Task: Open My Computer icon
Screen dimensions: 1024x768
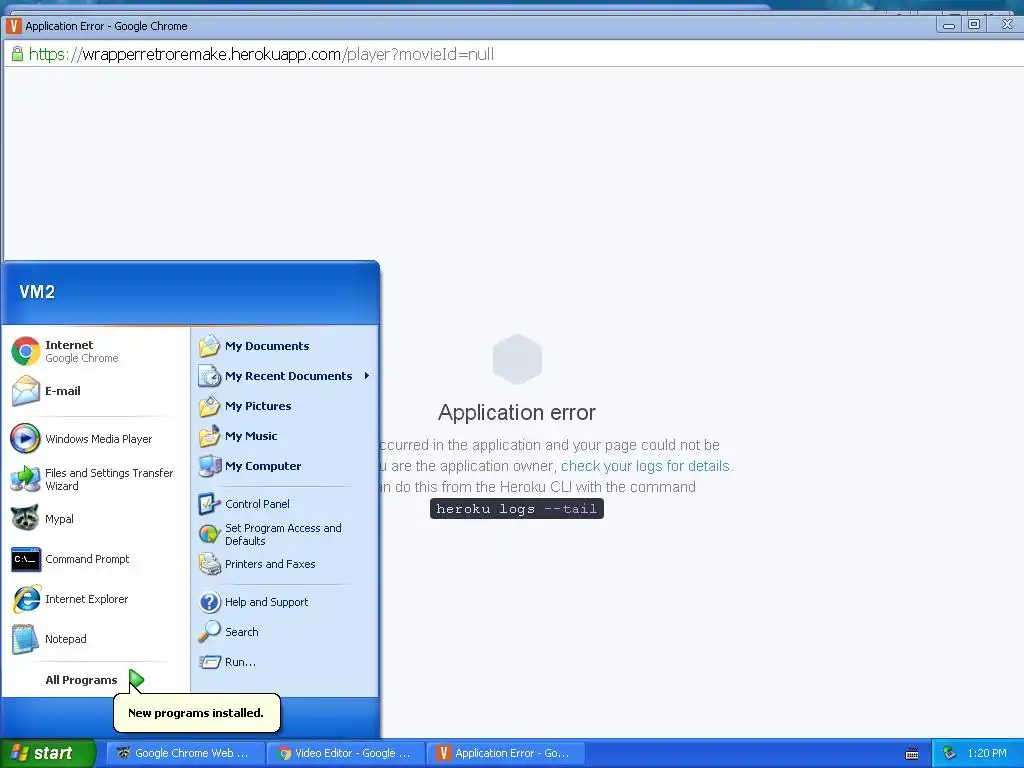Action: click(x=210, y=466)
